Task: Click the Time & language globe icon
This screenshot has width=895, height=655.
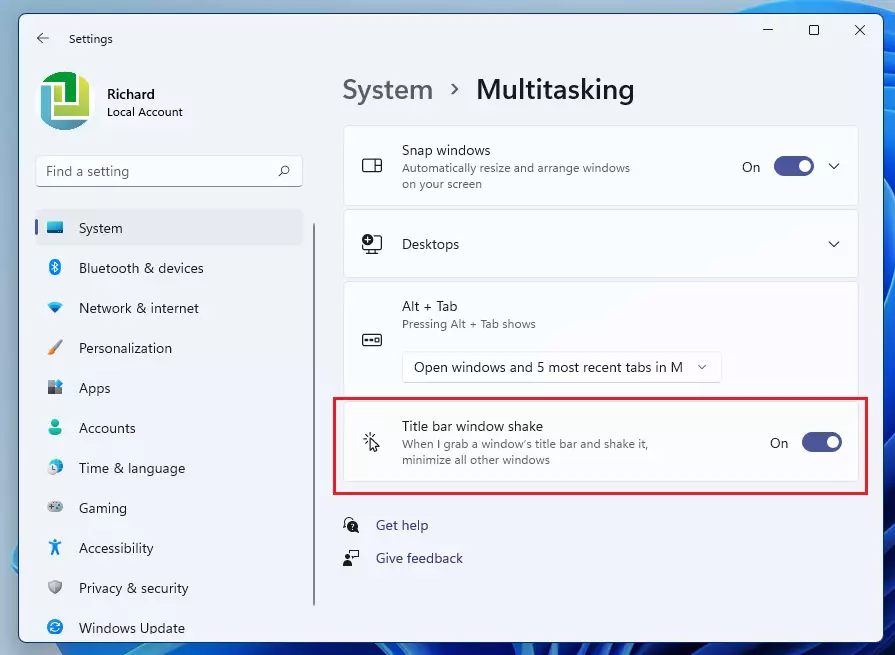Action: 55,467
